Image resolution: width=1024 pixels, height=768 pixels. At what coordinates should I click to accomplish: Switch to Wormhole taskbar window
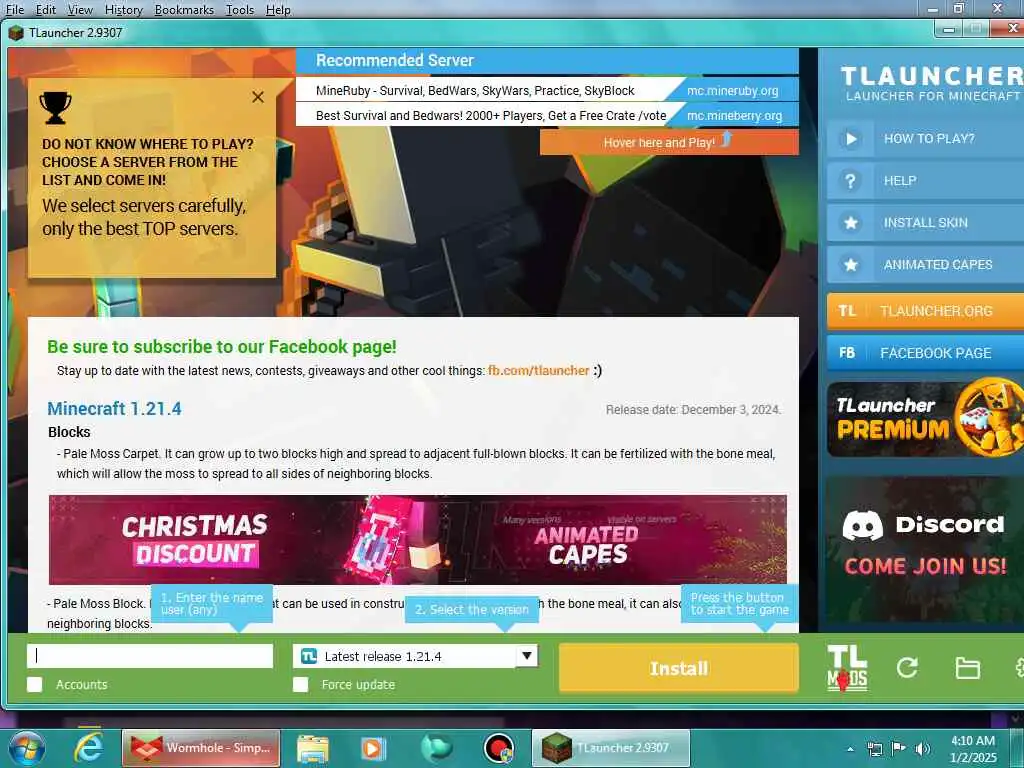(x=201, y=748)
